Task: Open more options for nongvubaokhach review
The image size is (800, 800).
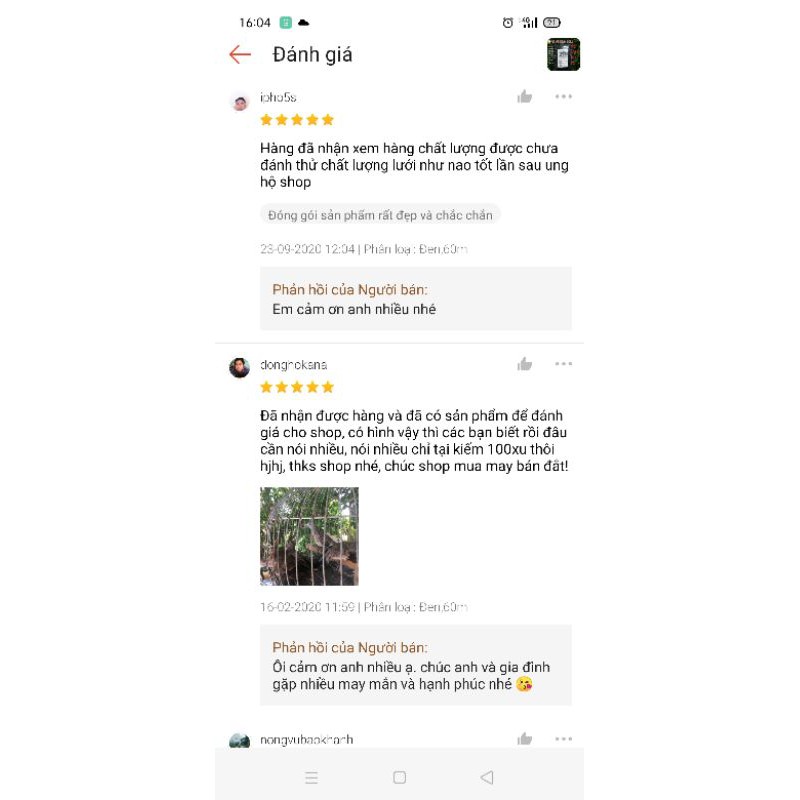Action: click(x=563, y=739)
